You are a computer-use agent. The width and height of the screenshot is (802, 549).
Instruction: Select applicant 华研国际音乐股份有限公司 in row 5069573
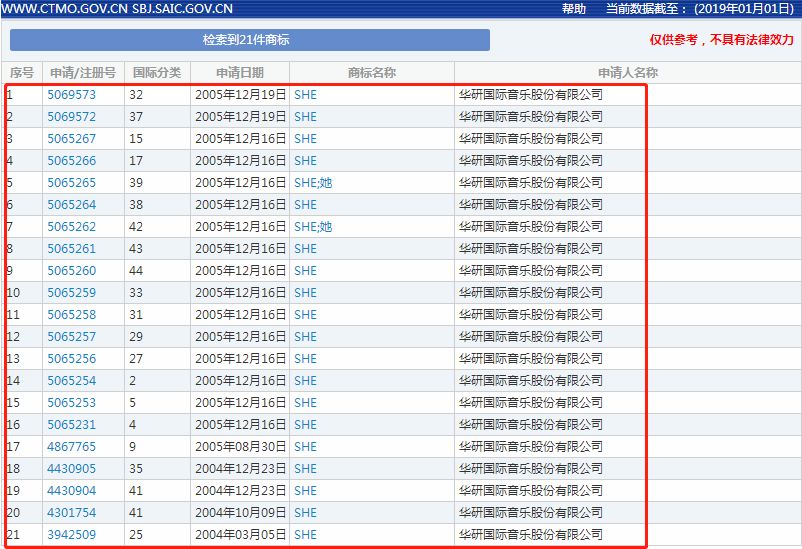point(531,95)
